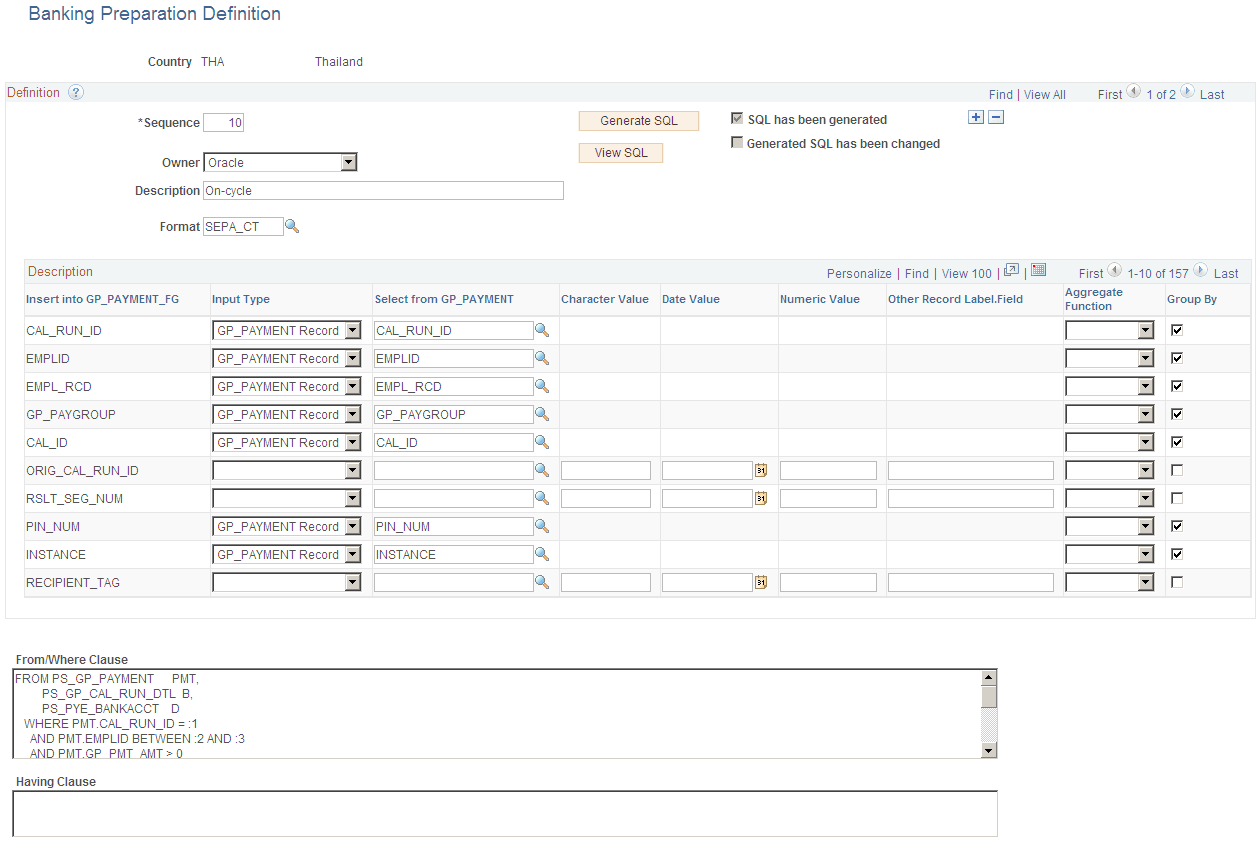
Task: Click the From/Where Clause scrollbar down arrow
Action: pyautogui.click(x=989, y=749)
